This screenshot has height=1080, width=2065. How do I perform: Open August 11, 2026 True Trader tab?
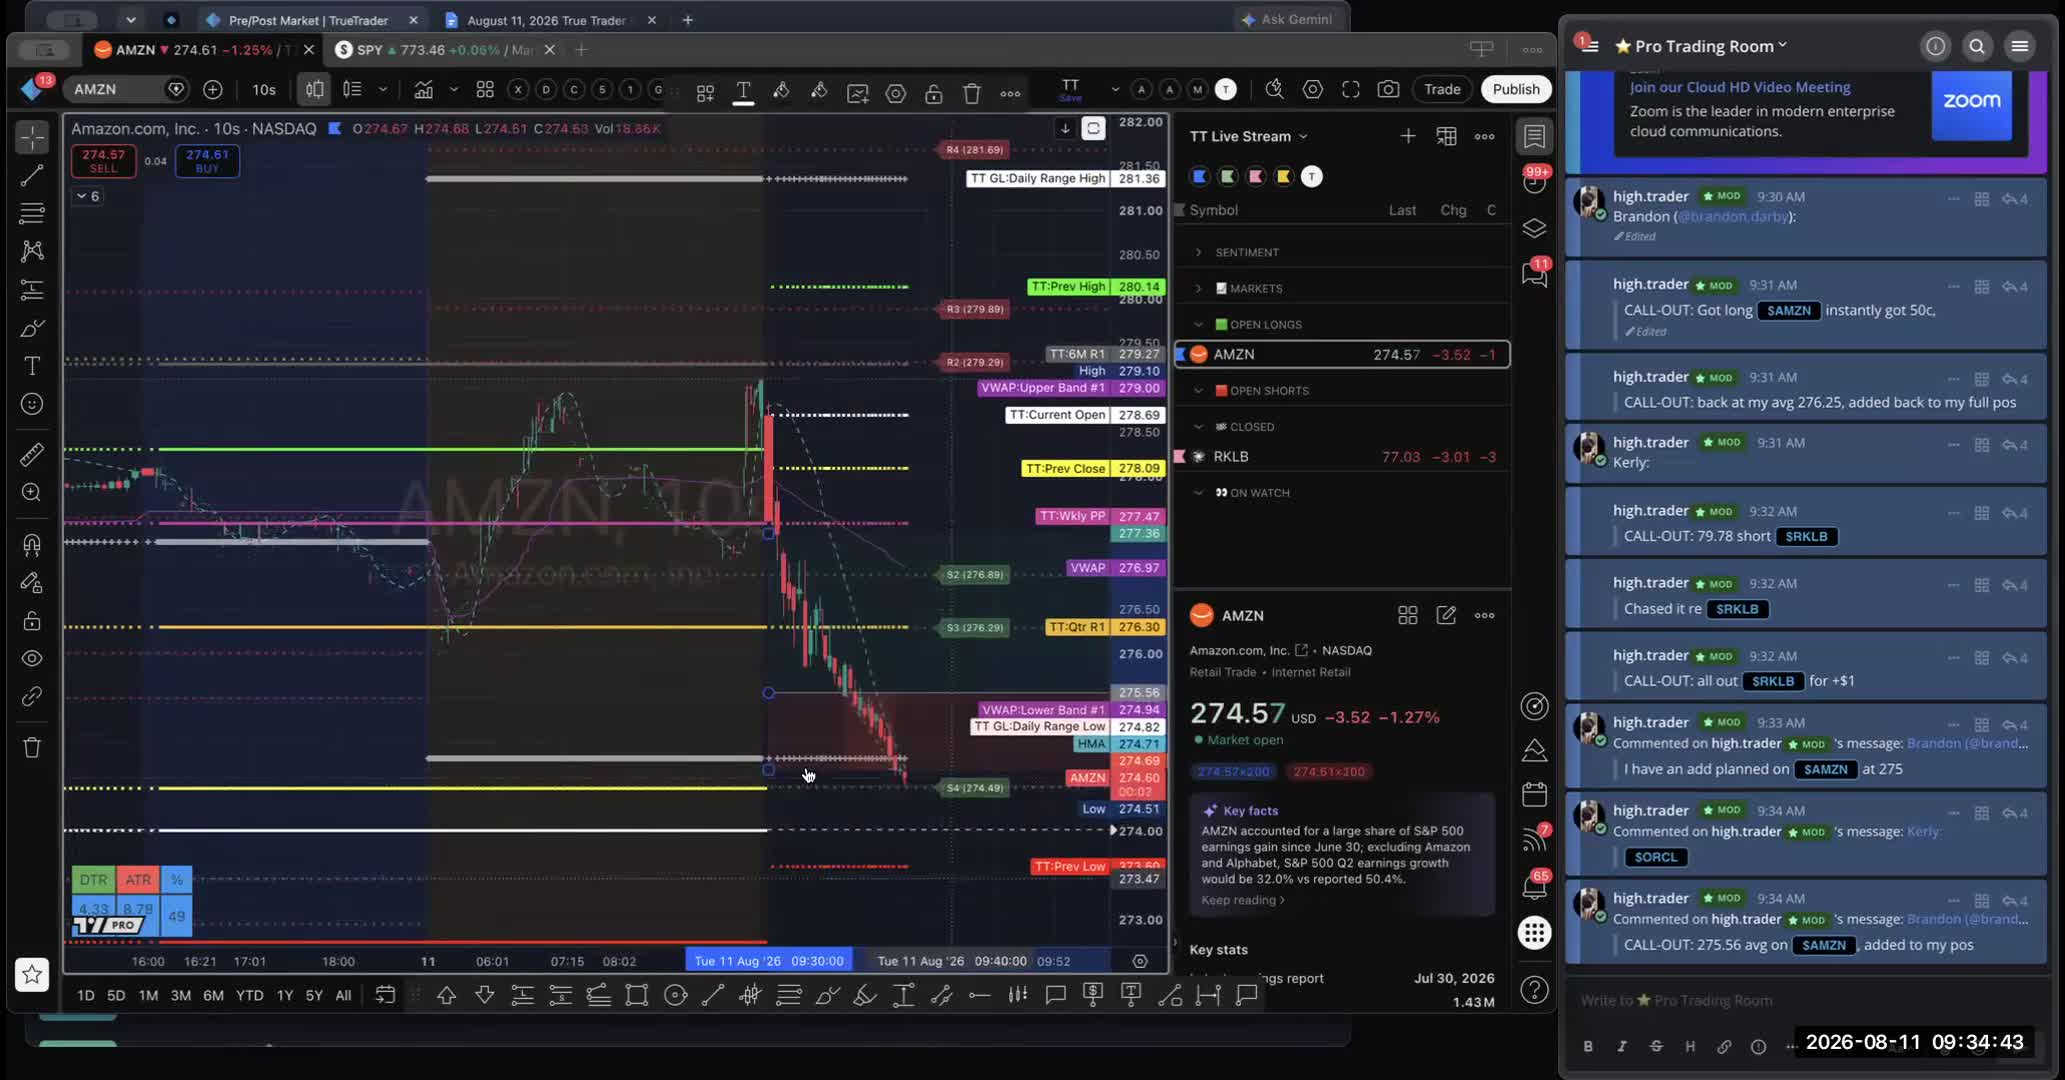(x=546, y=20)
